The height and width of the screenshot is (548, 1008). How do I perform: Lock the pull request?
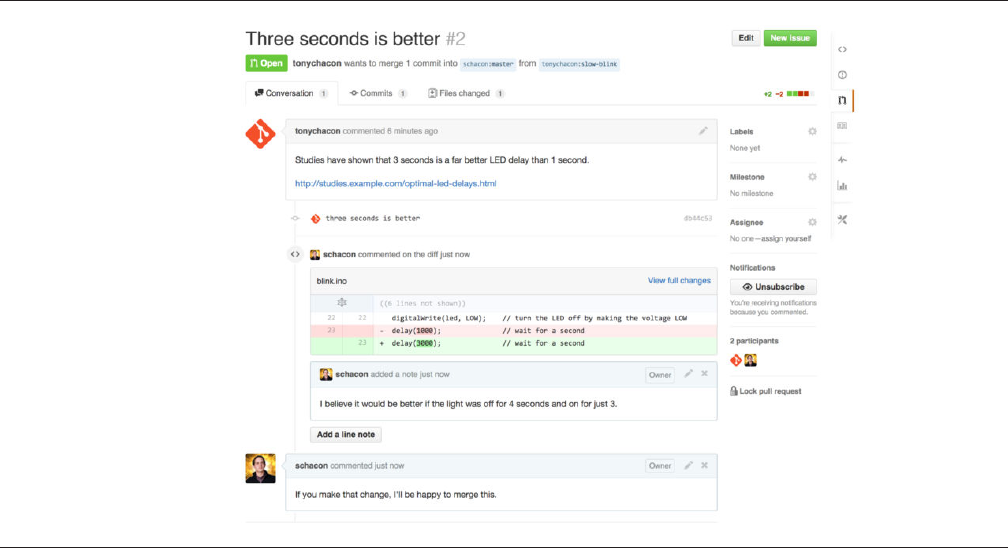click(x=767, y=391)
